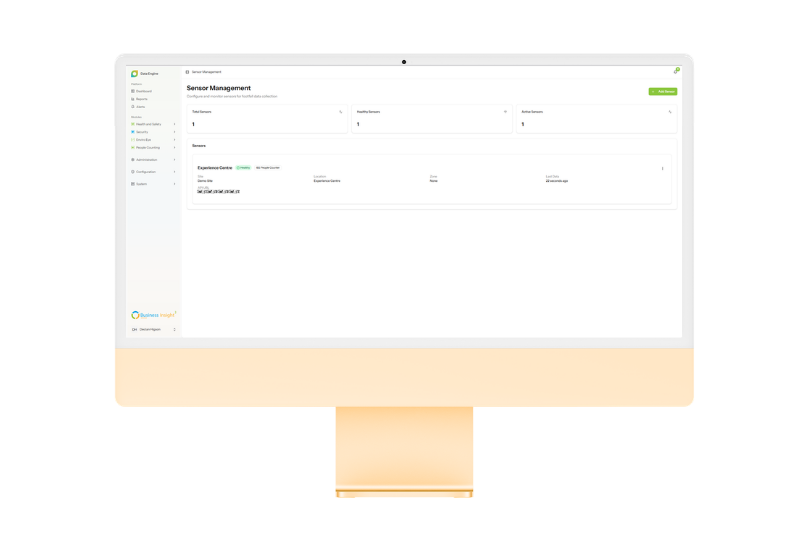
Task: Open the user account menu arrows
Action: coord(174,329)
